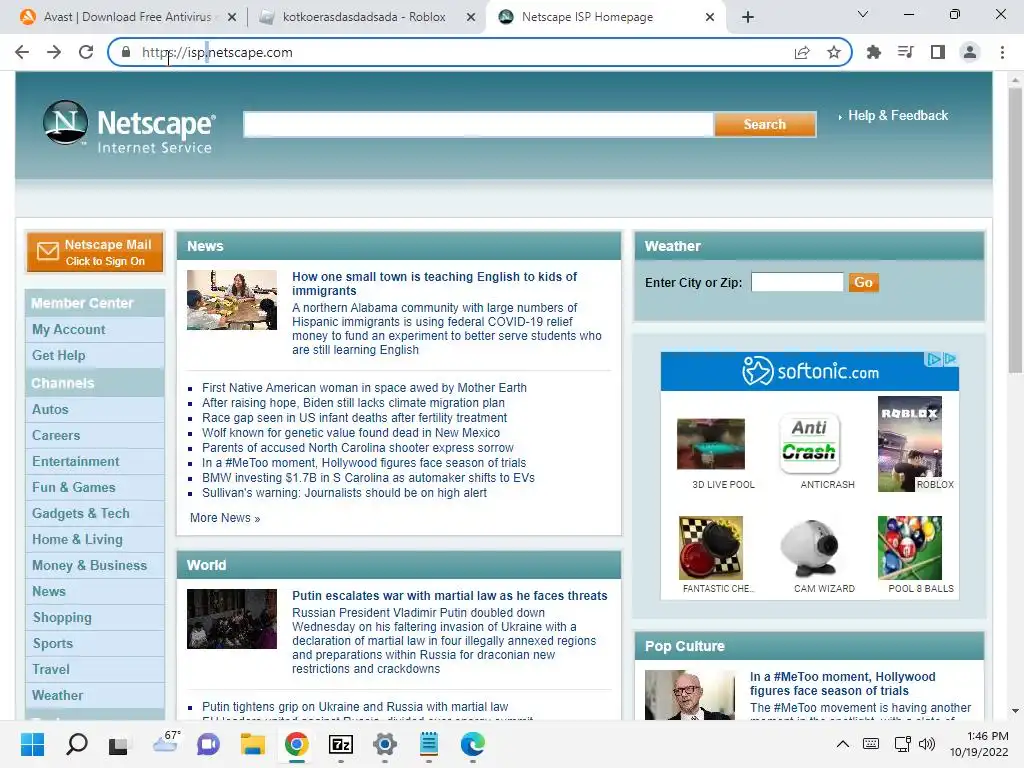1024x768 pixels.
Task: Focus the Enter City or Zip field
Action: pos(797,282)
